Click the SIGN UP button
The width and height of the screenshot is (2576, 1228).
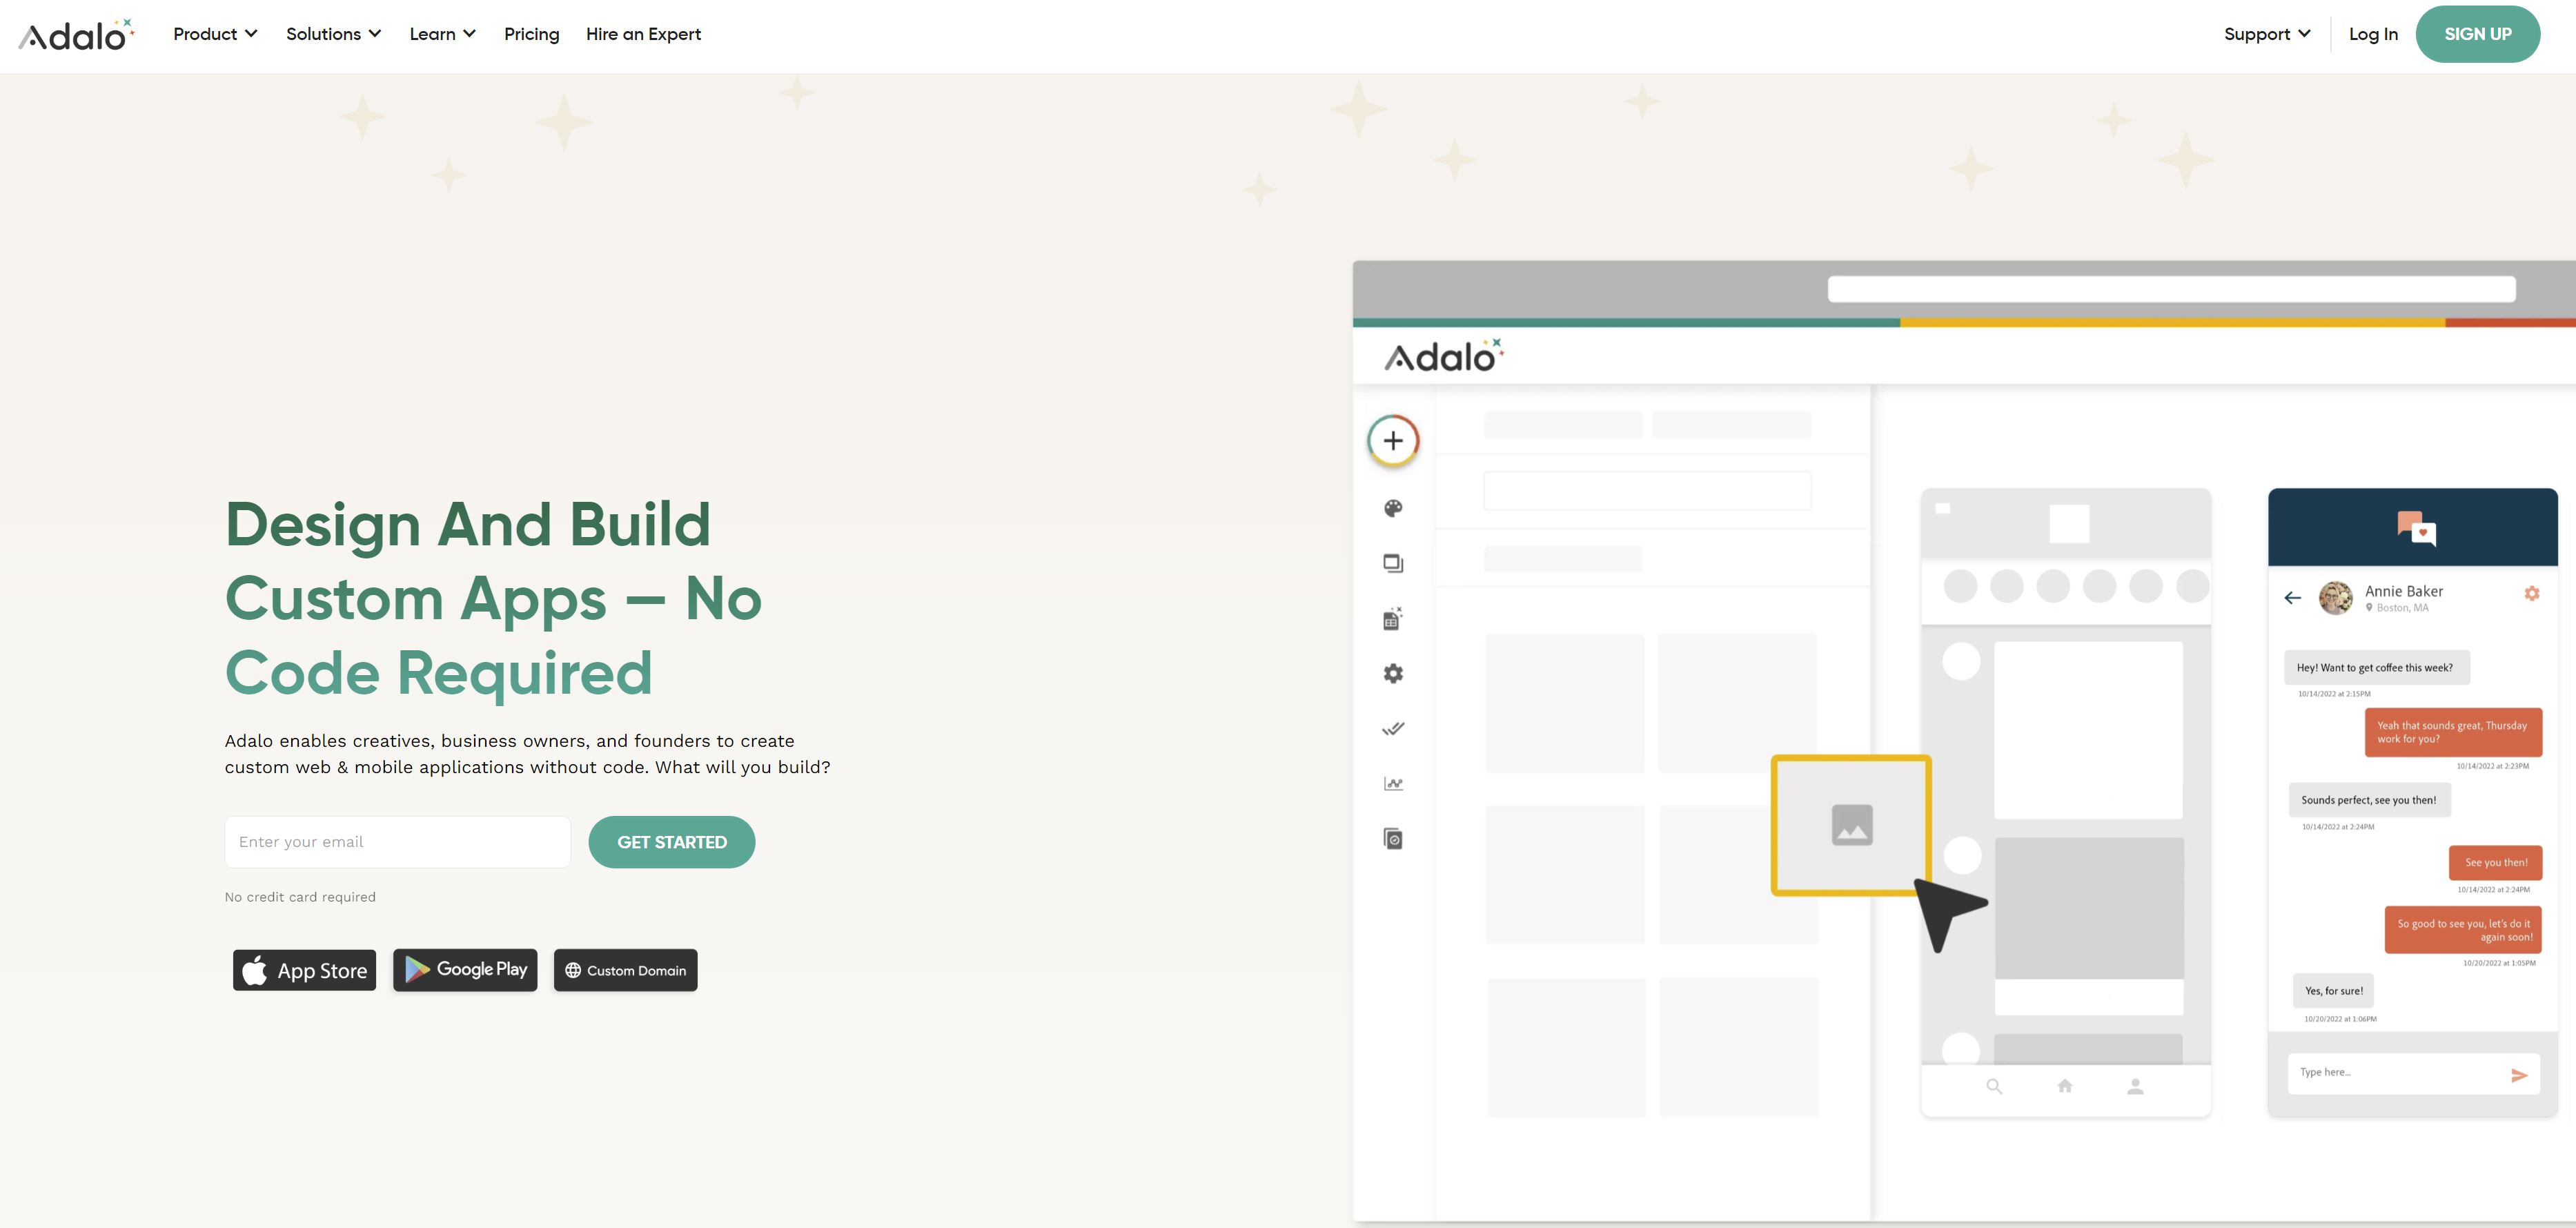pyautogui.click(x=2477, y=34)
